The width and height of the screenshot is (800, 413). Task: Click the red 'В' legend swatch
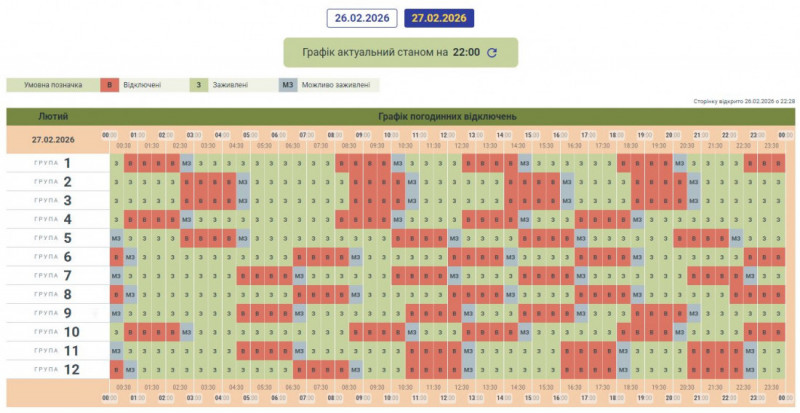[x=108, y=85]
